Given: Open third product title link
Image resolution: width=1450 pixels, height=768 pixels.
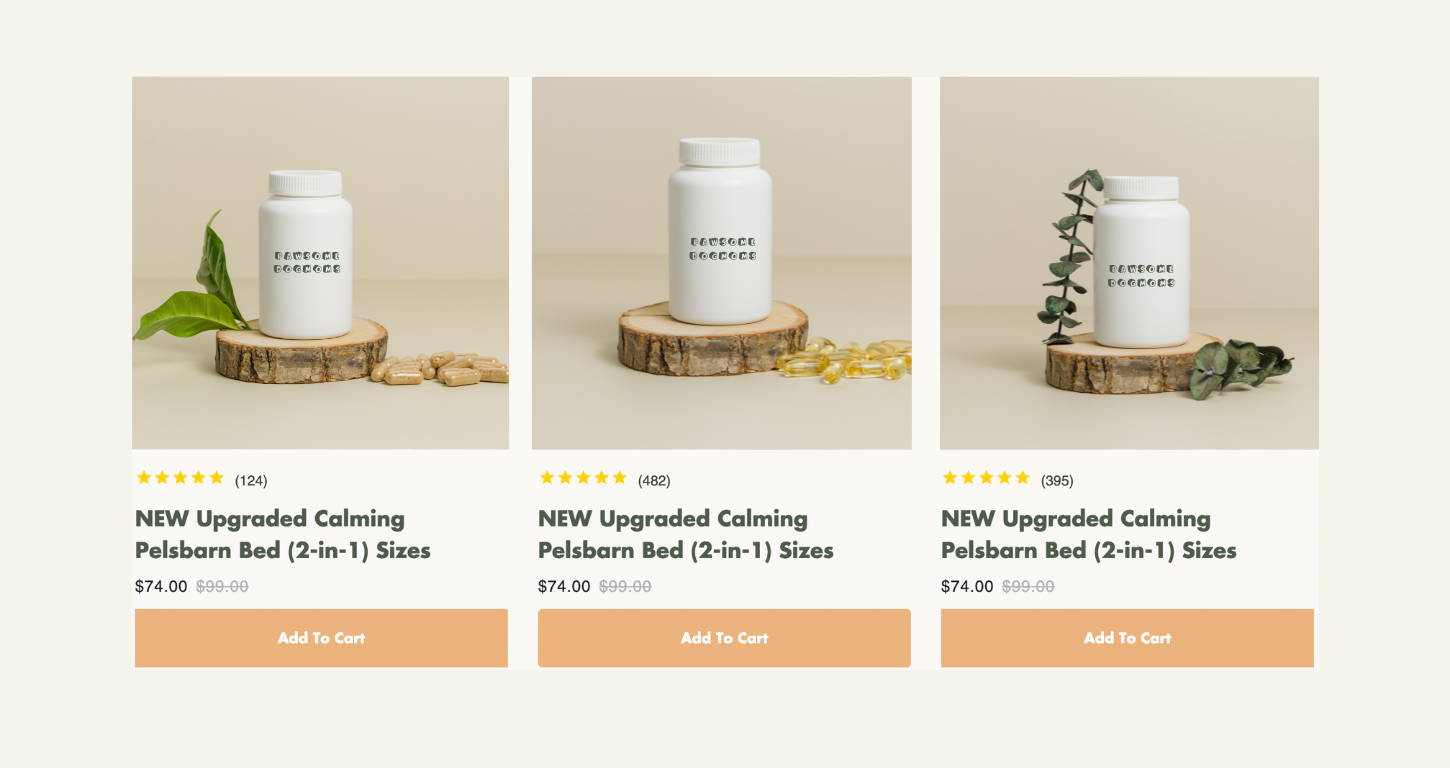Looking at the screenshot, I should 1089,534.
